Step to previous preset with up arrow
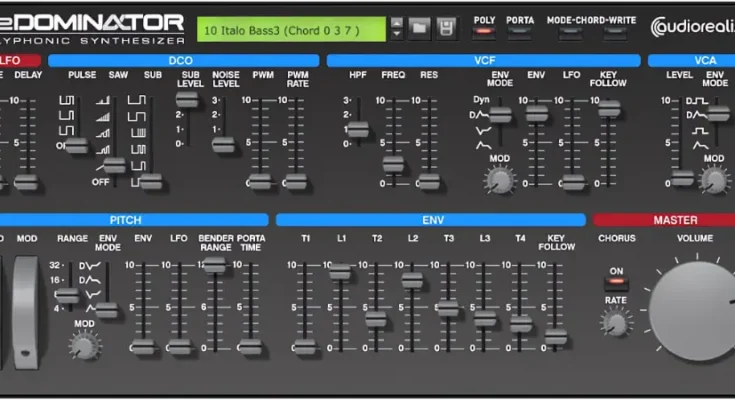The width and height of the screenshot is (735, 400). pos(397,22)
